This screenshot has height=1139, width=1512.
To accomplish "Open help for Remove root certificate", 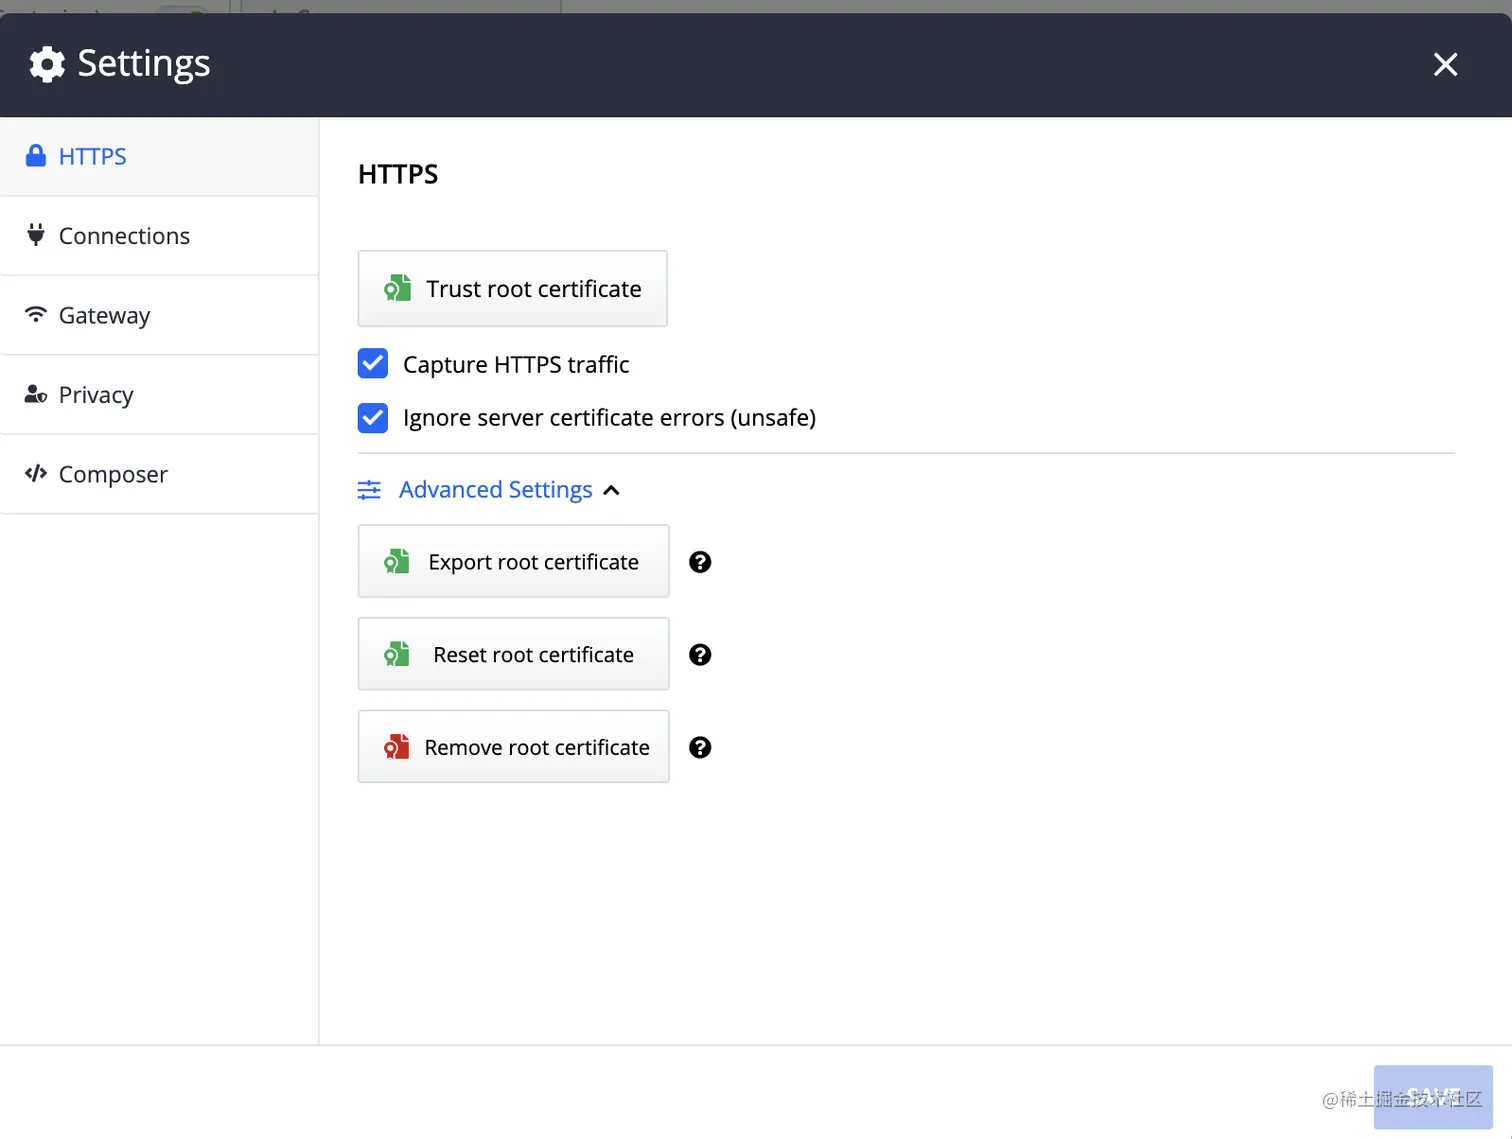I will [700, 748].
